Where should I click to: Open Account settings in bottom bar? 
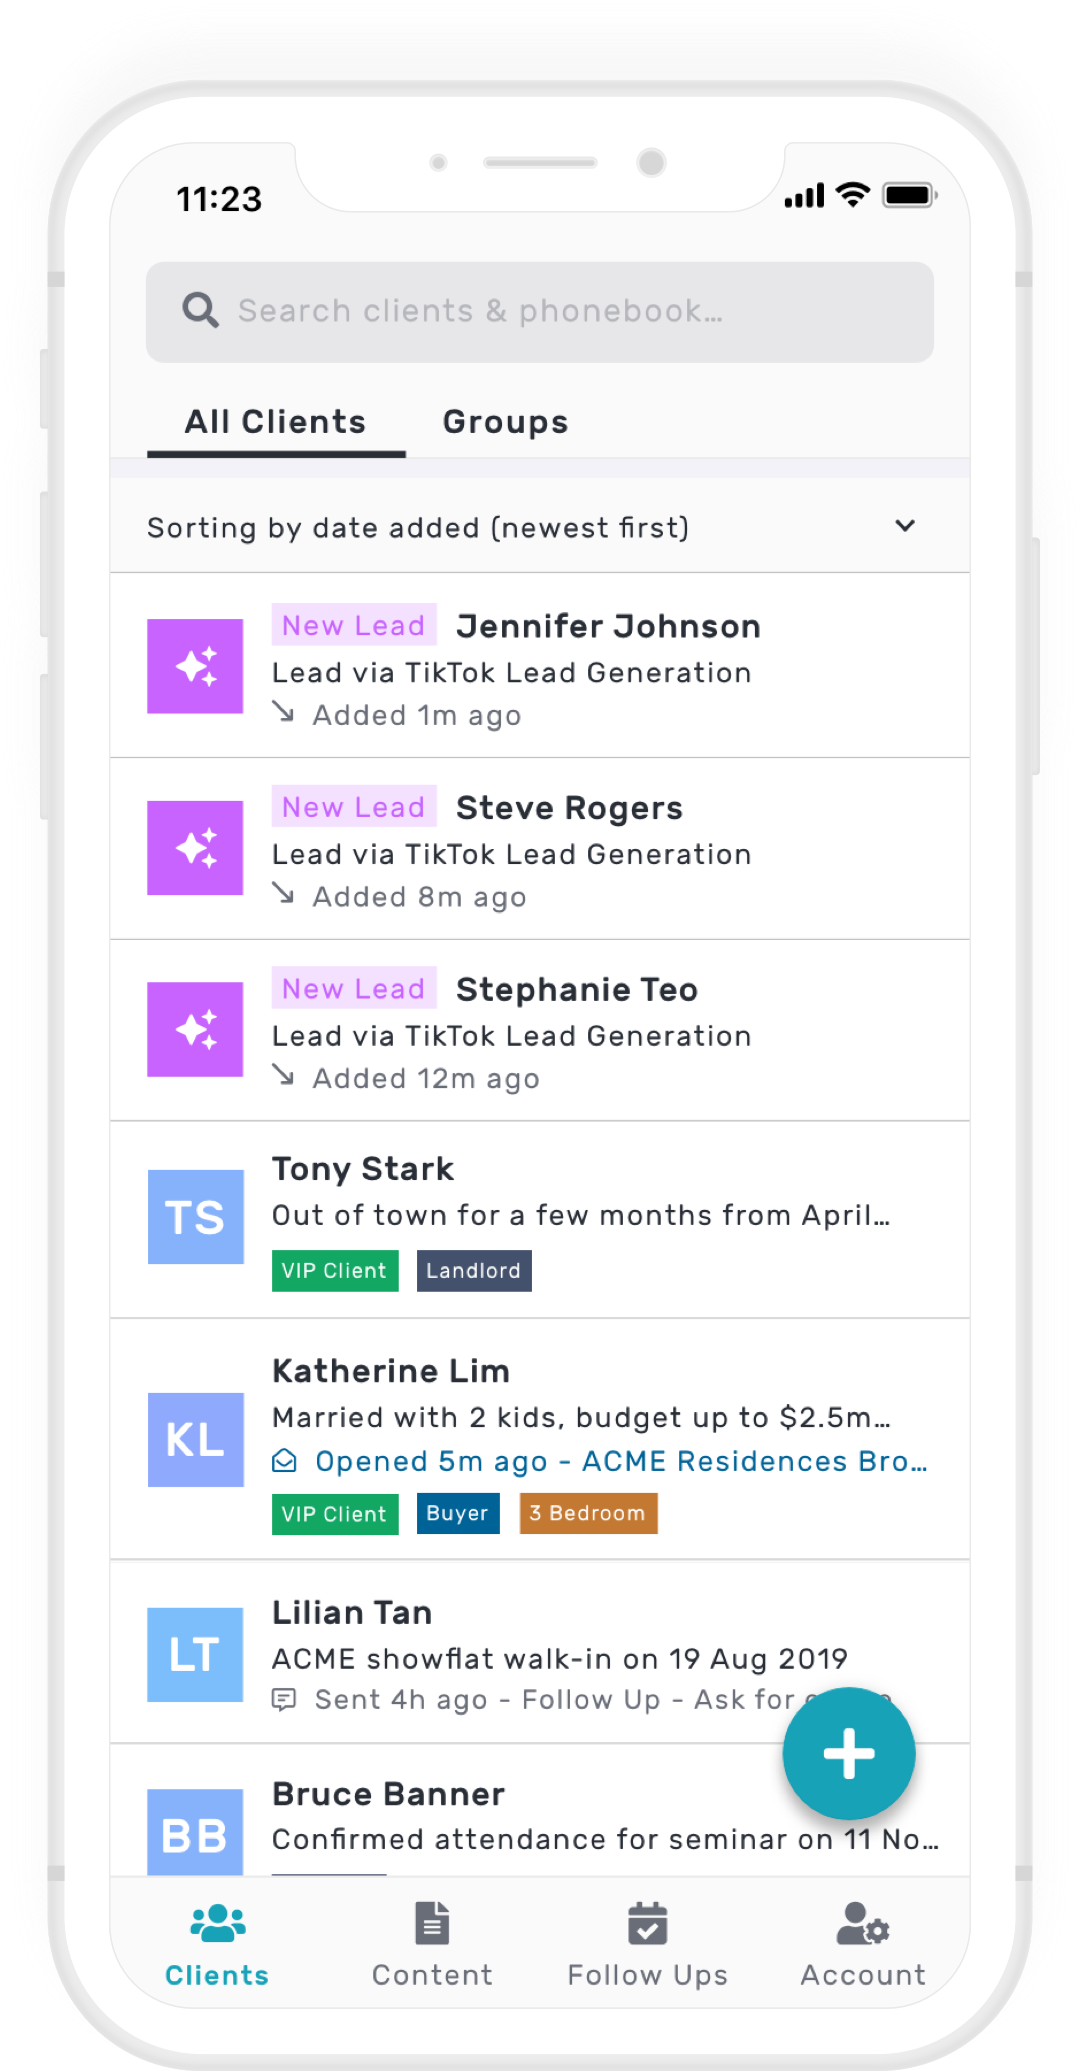pyautogui.click(x=862, y=1945)
